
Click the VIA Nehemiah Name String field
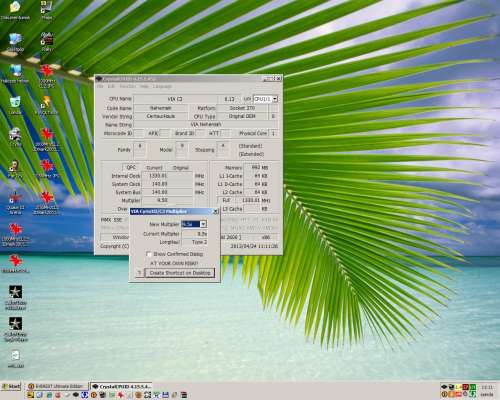206,124
